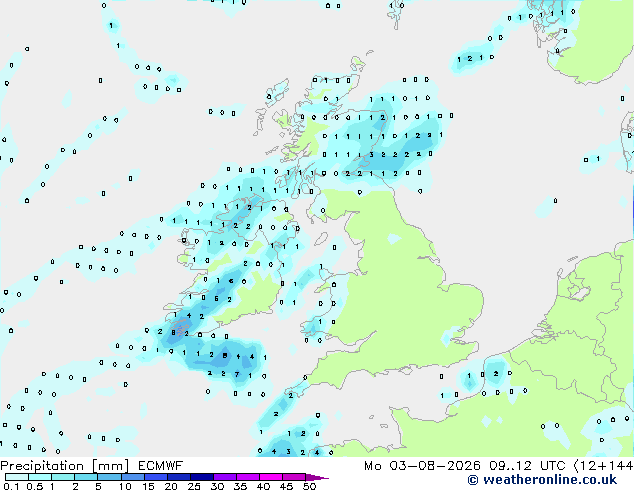This screenshot has width=634, height=490.
Task: Click the 'Precipitation [mm]' title text
Action: (x=65, y=466)
